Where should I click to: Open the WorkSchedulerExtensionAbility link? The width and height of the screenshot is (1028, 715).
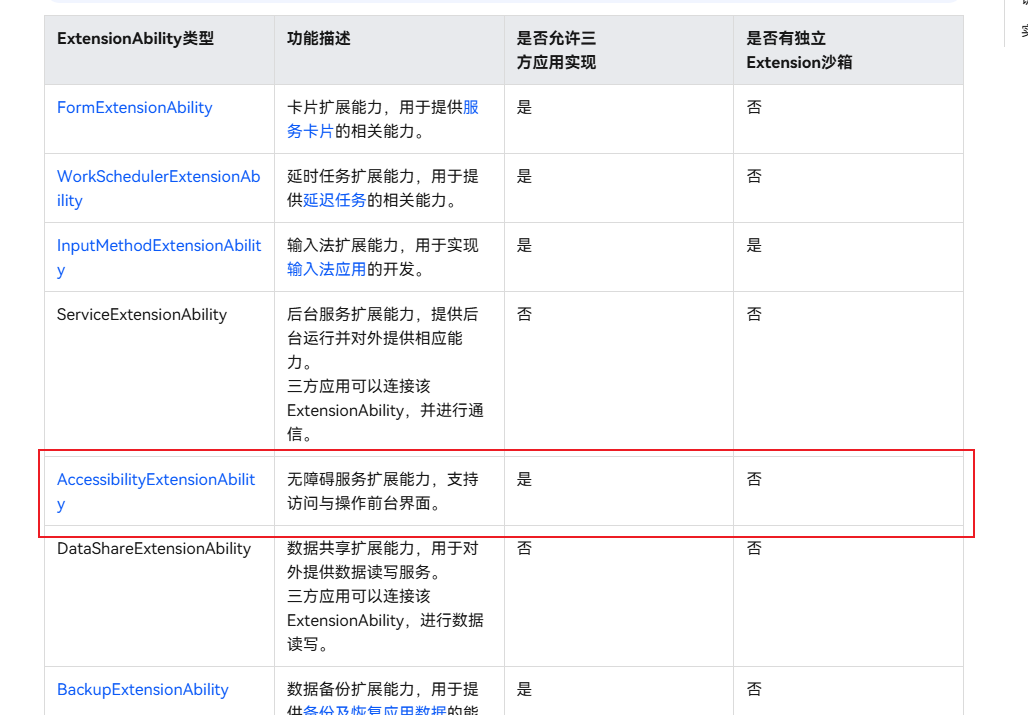[x=158, y=177]
